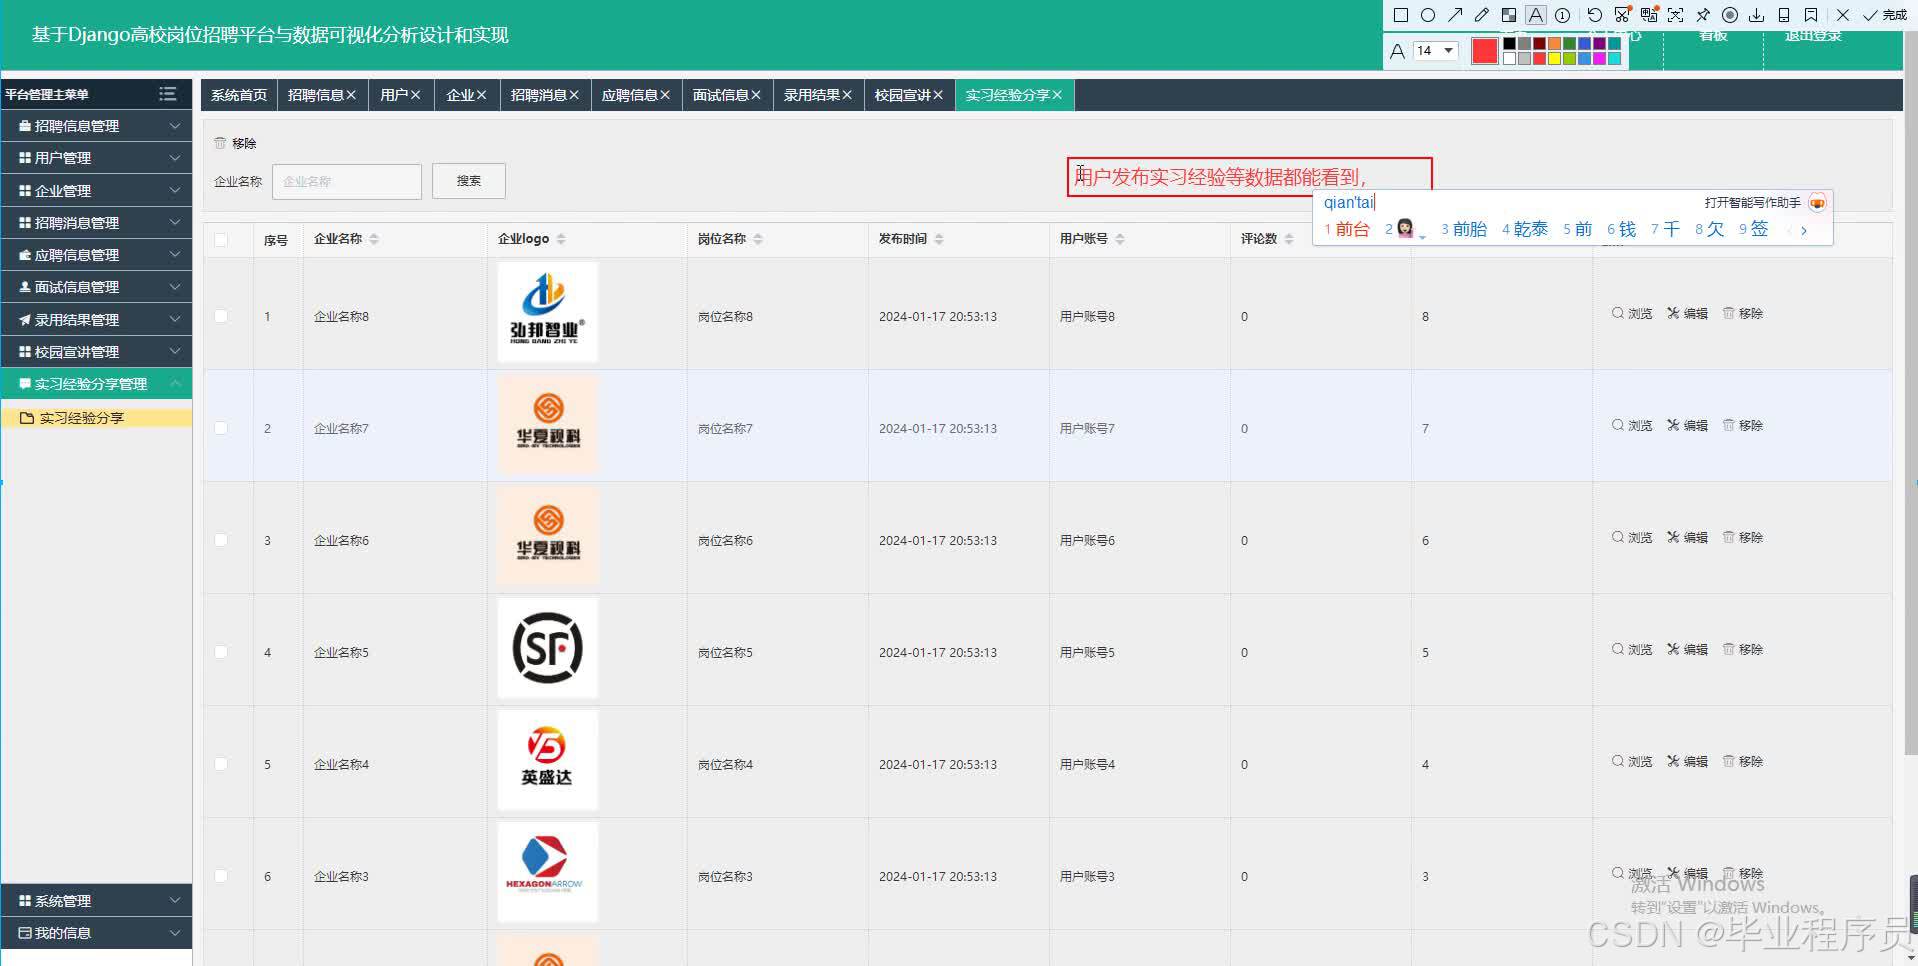Click 完成 to finish the screenshot
Viewport: 1918px width, 966px height.
point(1884,15)
